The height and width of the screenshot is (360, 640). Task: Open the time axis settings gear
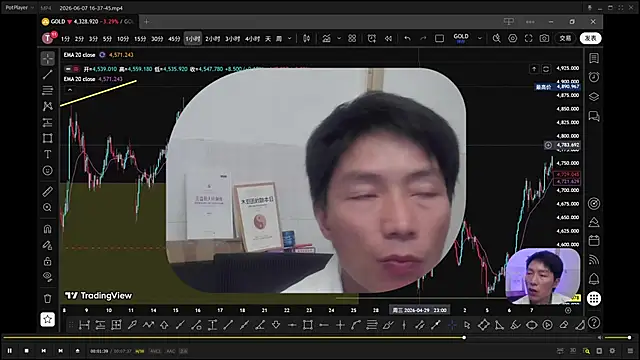point(568,310)
